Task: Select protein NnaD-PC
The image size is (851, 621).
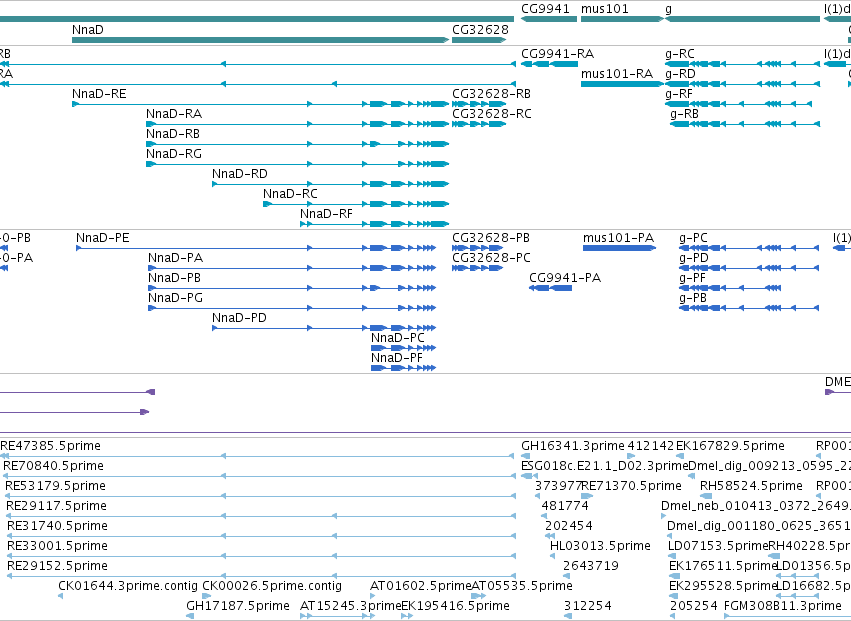Action: click(x=403, y=348)
